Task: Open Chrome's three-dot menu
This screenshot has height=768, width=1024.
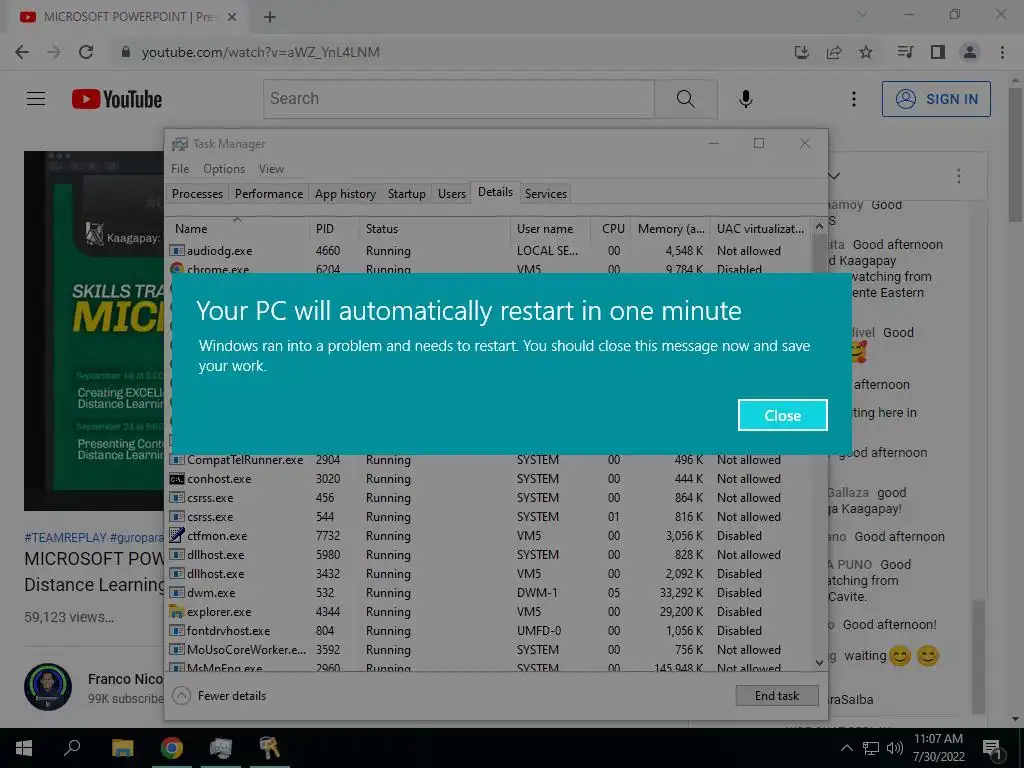Action: [x=1002, y=52]
